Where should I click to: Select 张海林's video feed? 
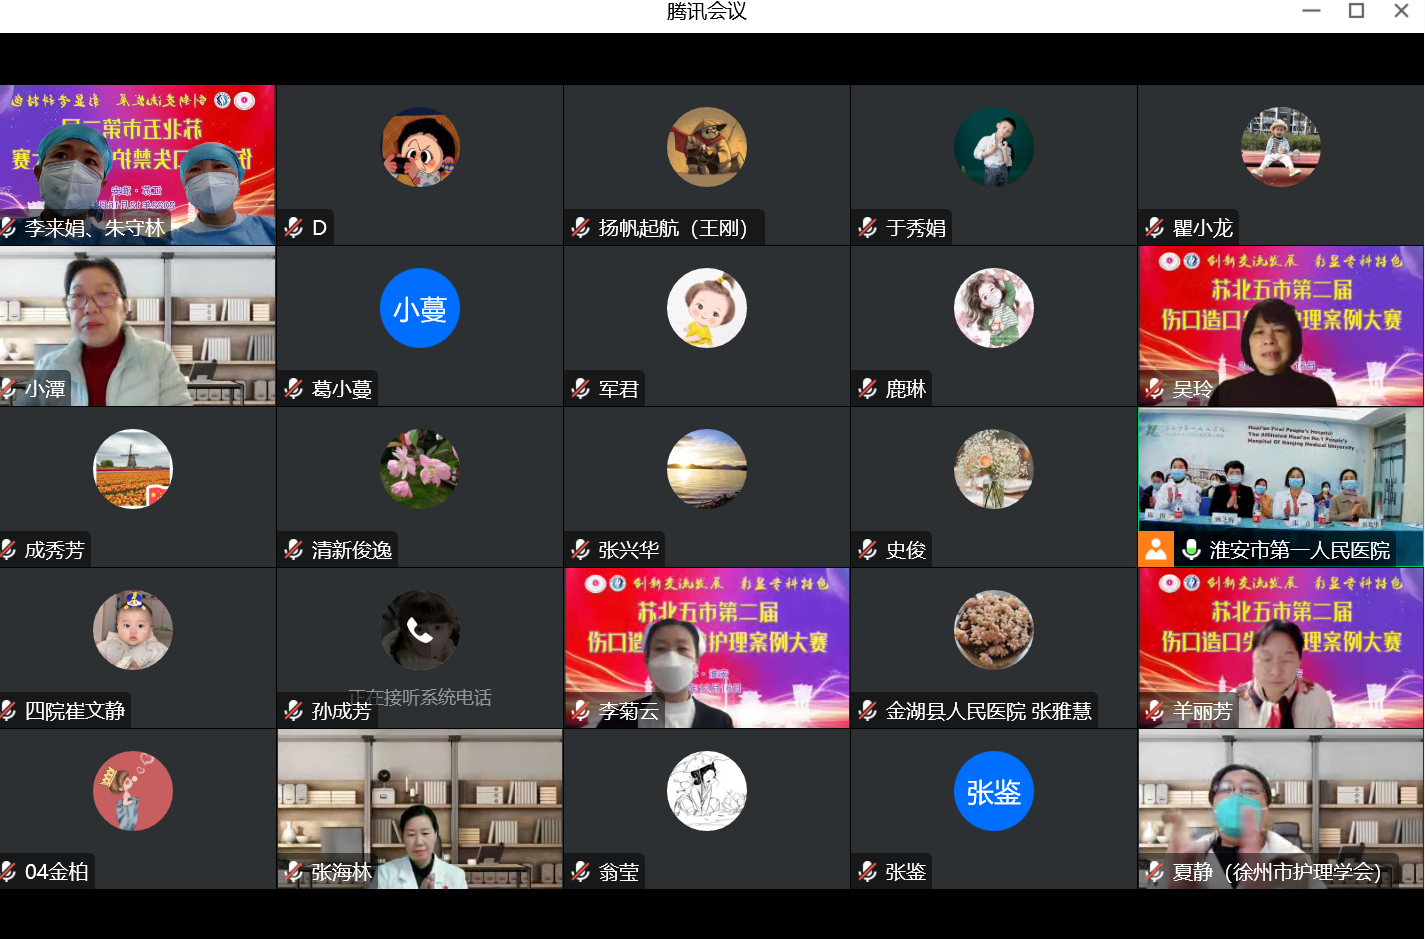[x=420, y=808]
